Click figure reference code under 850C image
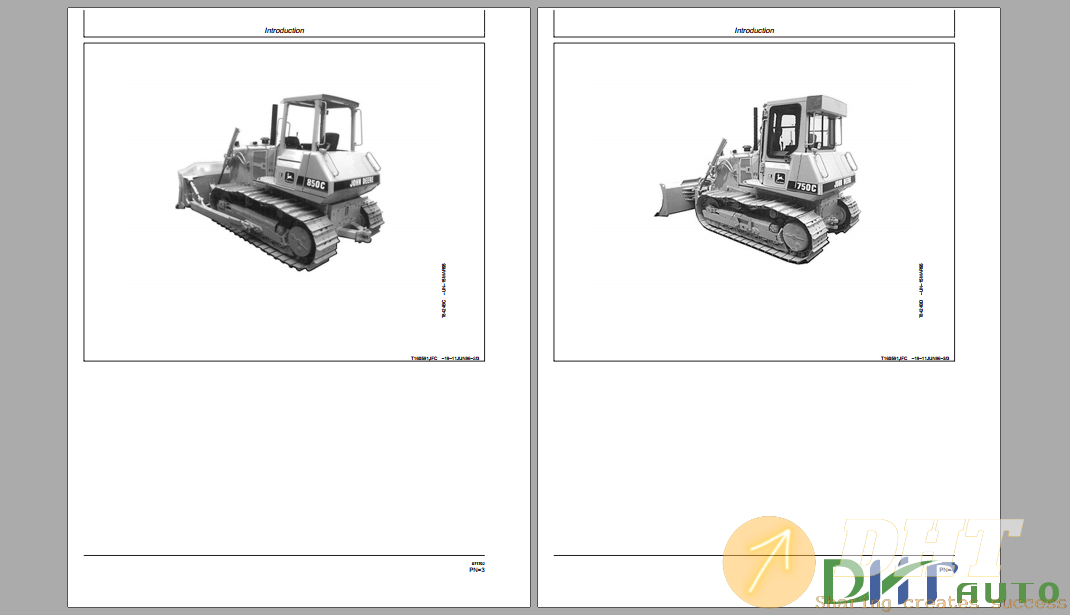 (445, 358)
